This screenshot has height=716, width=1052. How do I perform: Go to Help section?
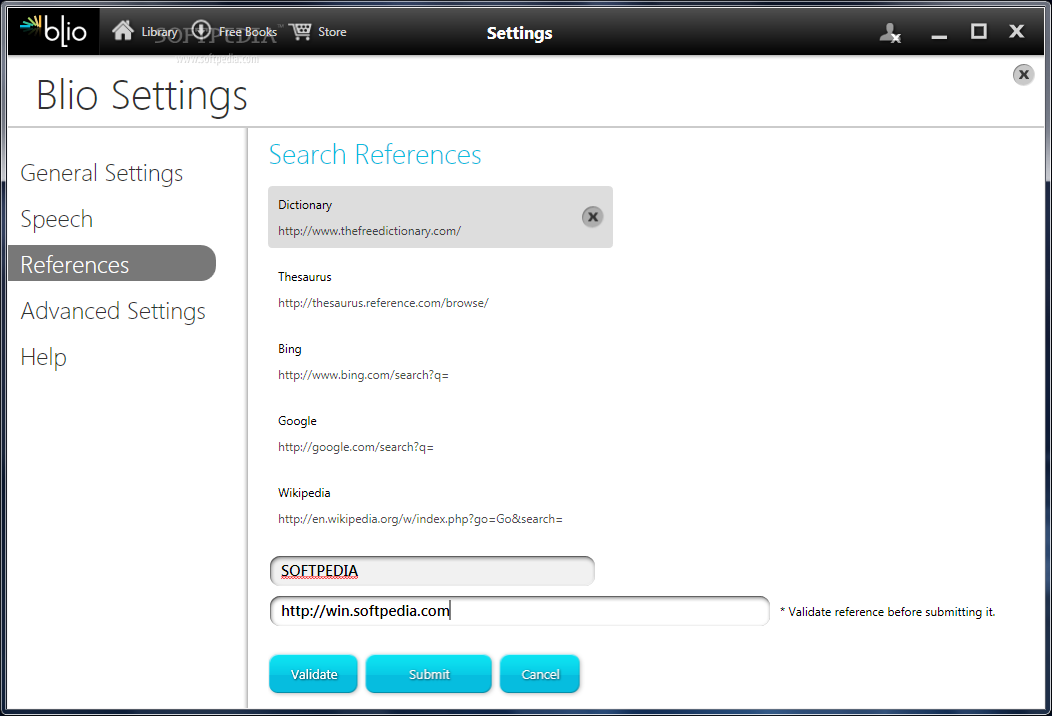tap(44, 357)
